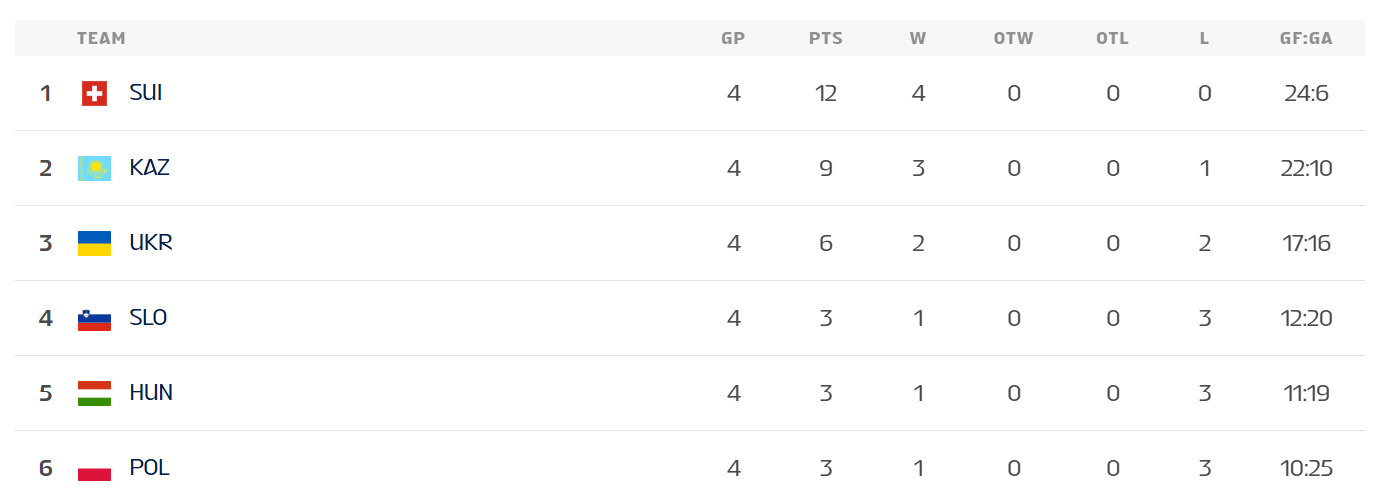The image size is (1375, 500).
Task: Click the TEAM column header
Action: [x=101, y=39]
